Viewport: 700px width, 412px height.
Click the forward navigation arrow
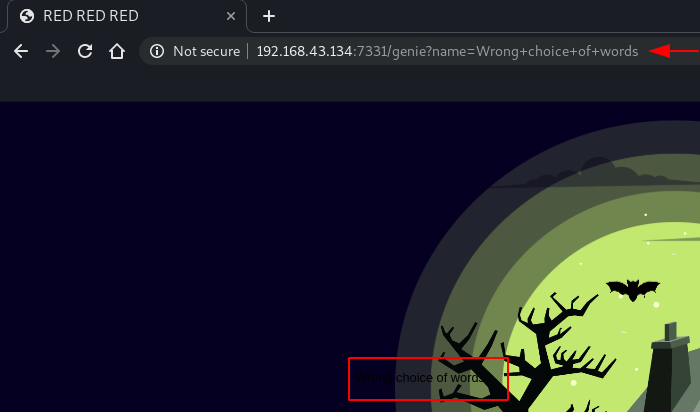pos(53,51)
